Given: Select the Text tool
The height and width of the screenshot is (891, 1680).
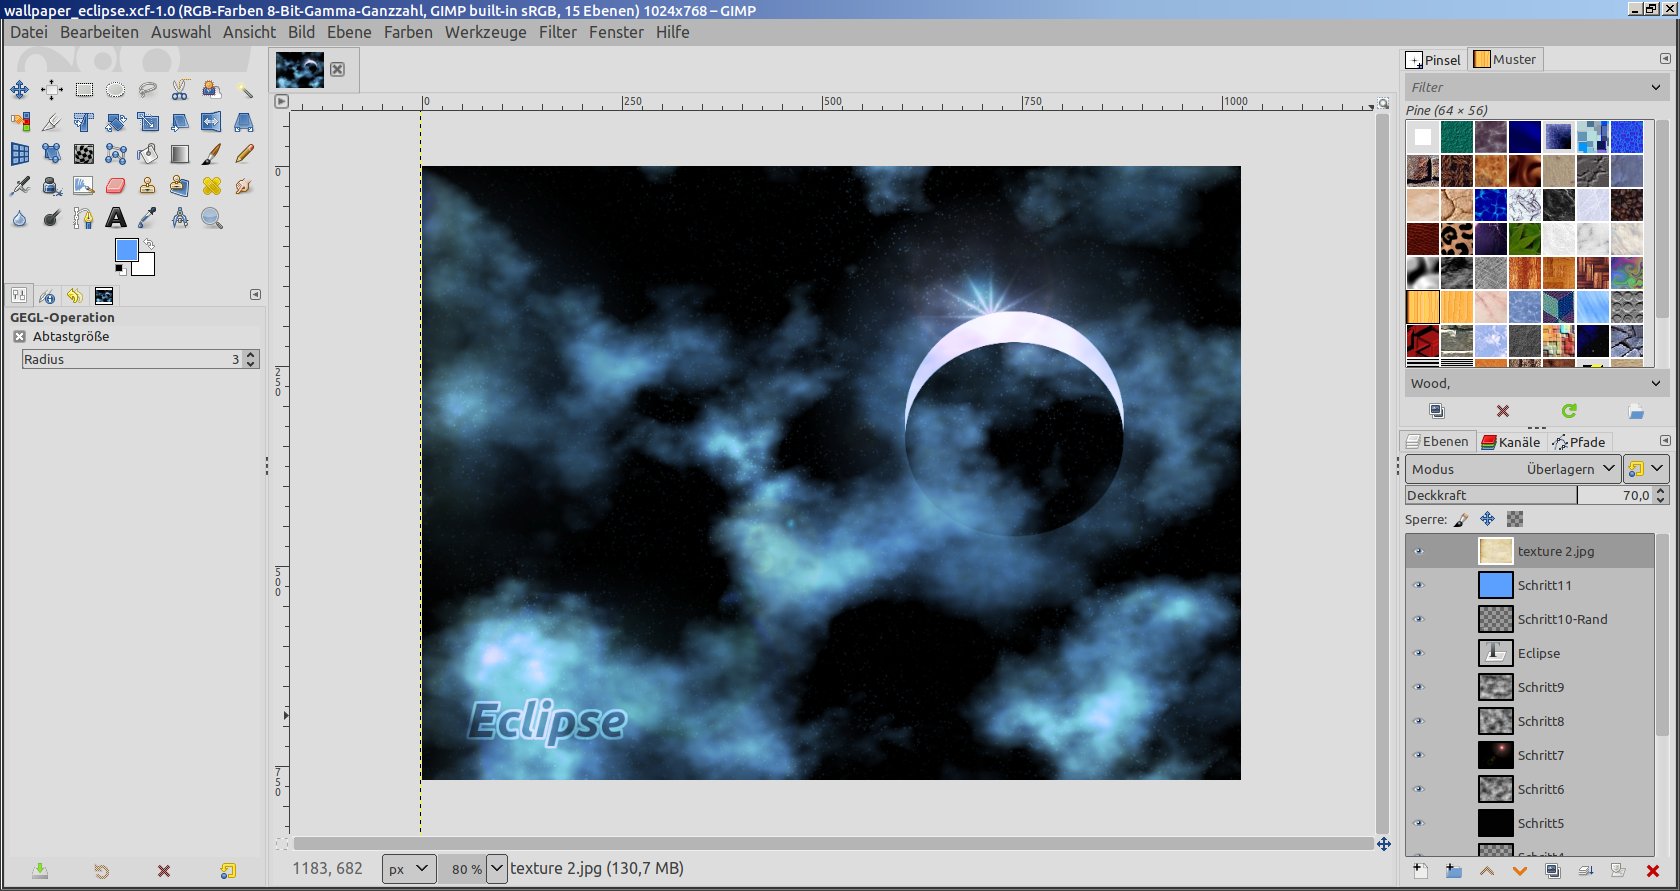Looking at the screenshot, I should [116, 218].
